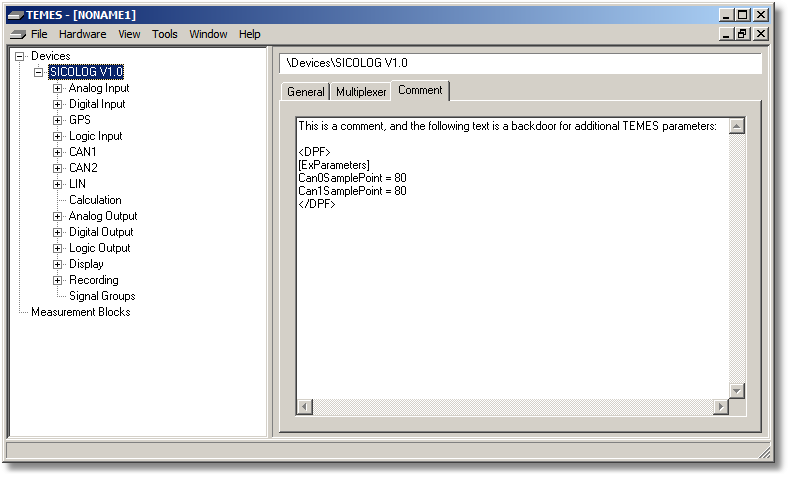Close the TEMES application window
The width and height of the screenshot is (789, 477).
coord(761,15)
